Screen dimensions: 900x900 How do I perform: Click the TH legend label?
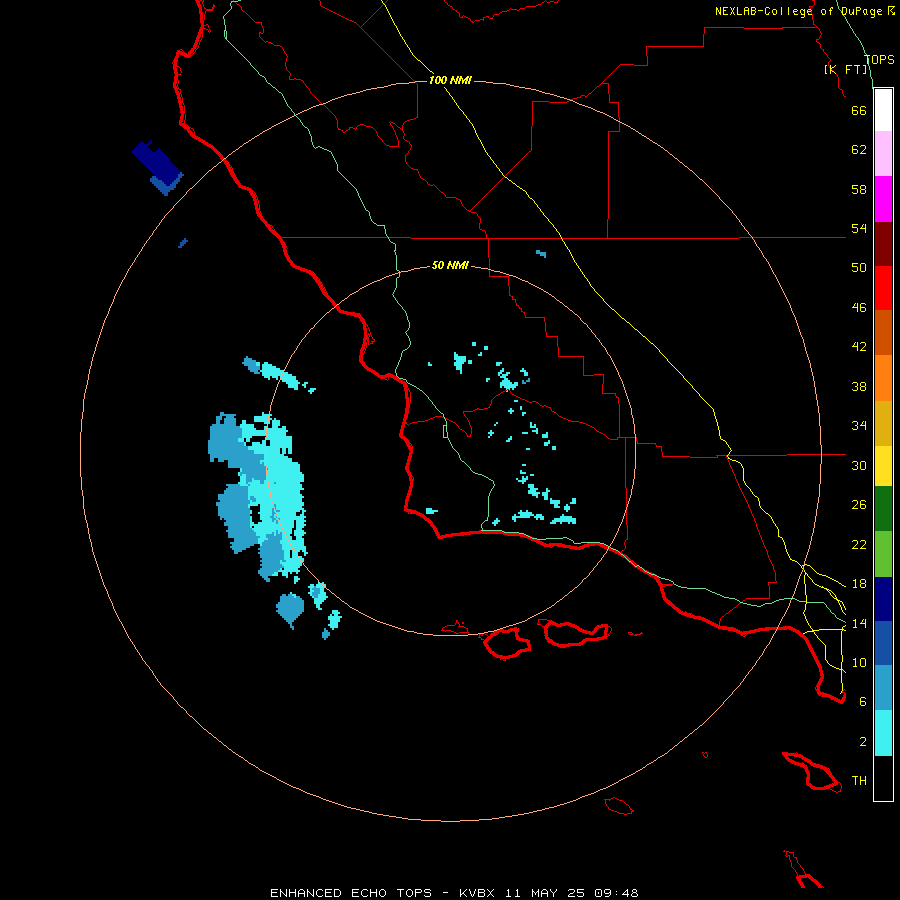click(x=859, y=781)
